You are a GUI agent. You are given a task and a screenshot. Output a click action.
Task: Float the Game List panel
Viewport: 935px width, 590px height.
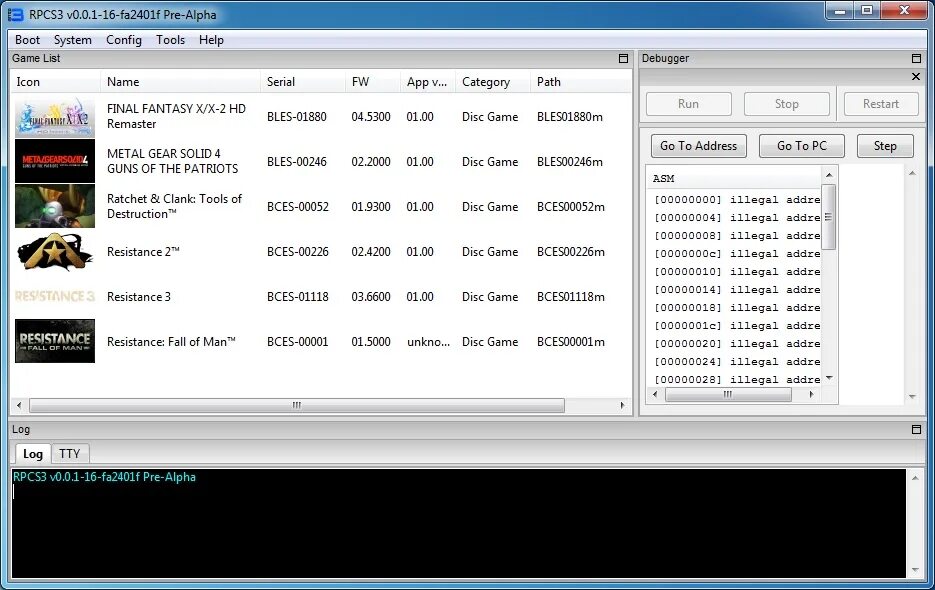coord(623,58)
